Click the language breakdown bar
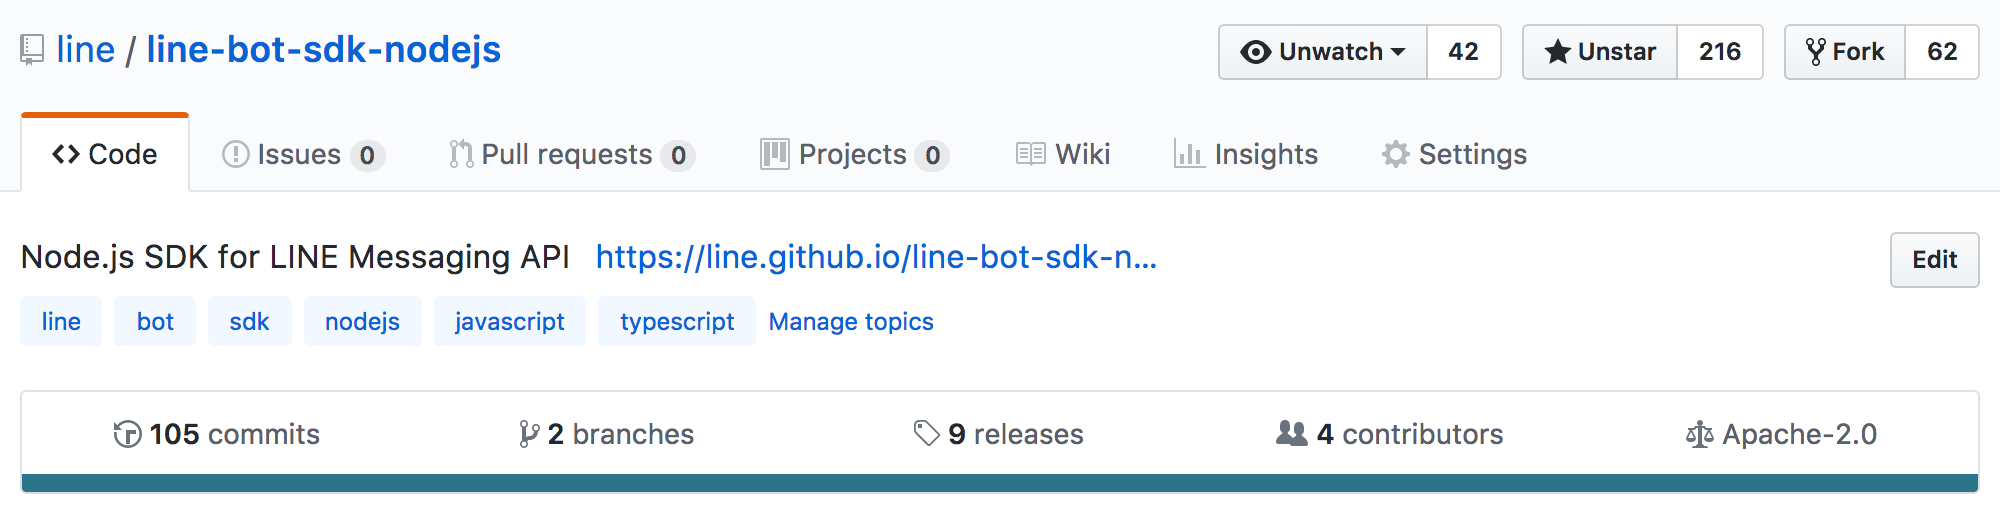2000x512 pixels. [x=1000, y=483]
